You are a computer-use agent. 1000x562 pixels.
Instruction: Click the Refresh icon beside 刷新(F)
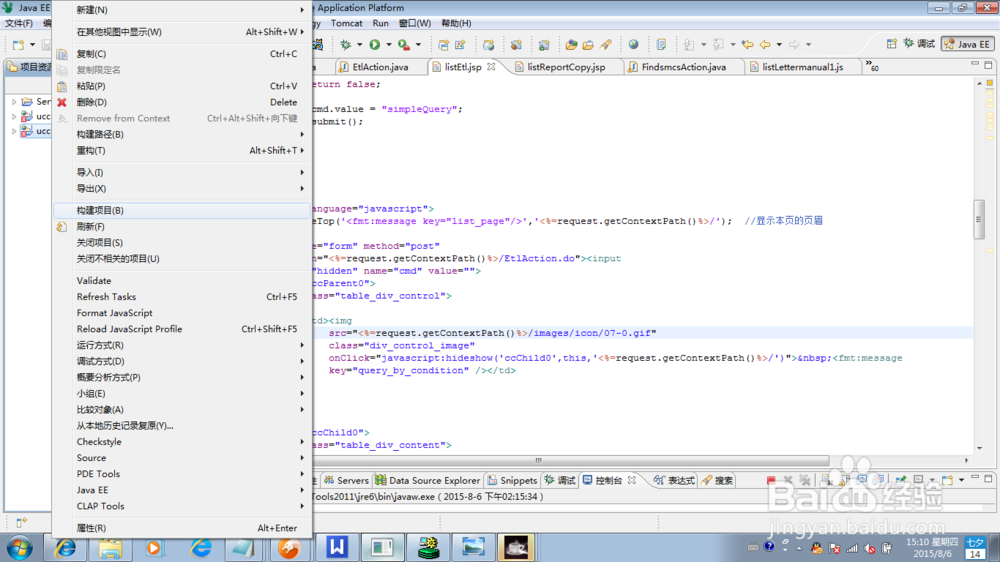tap(62, 226)
